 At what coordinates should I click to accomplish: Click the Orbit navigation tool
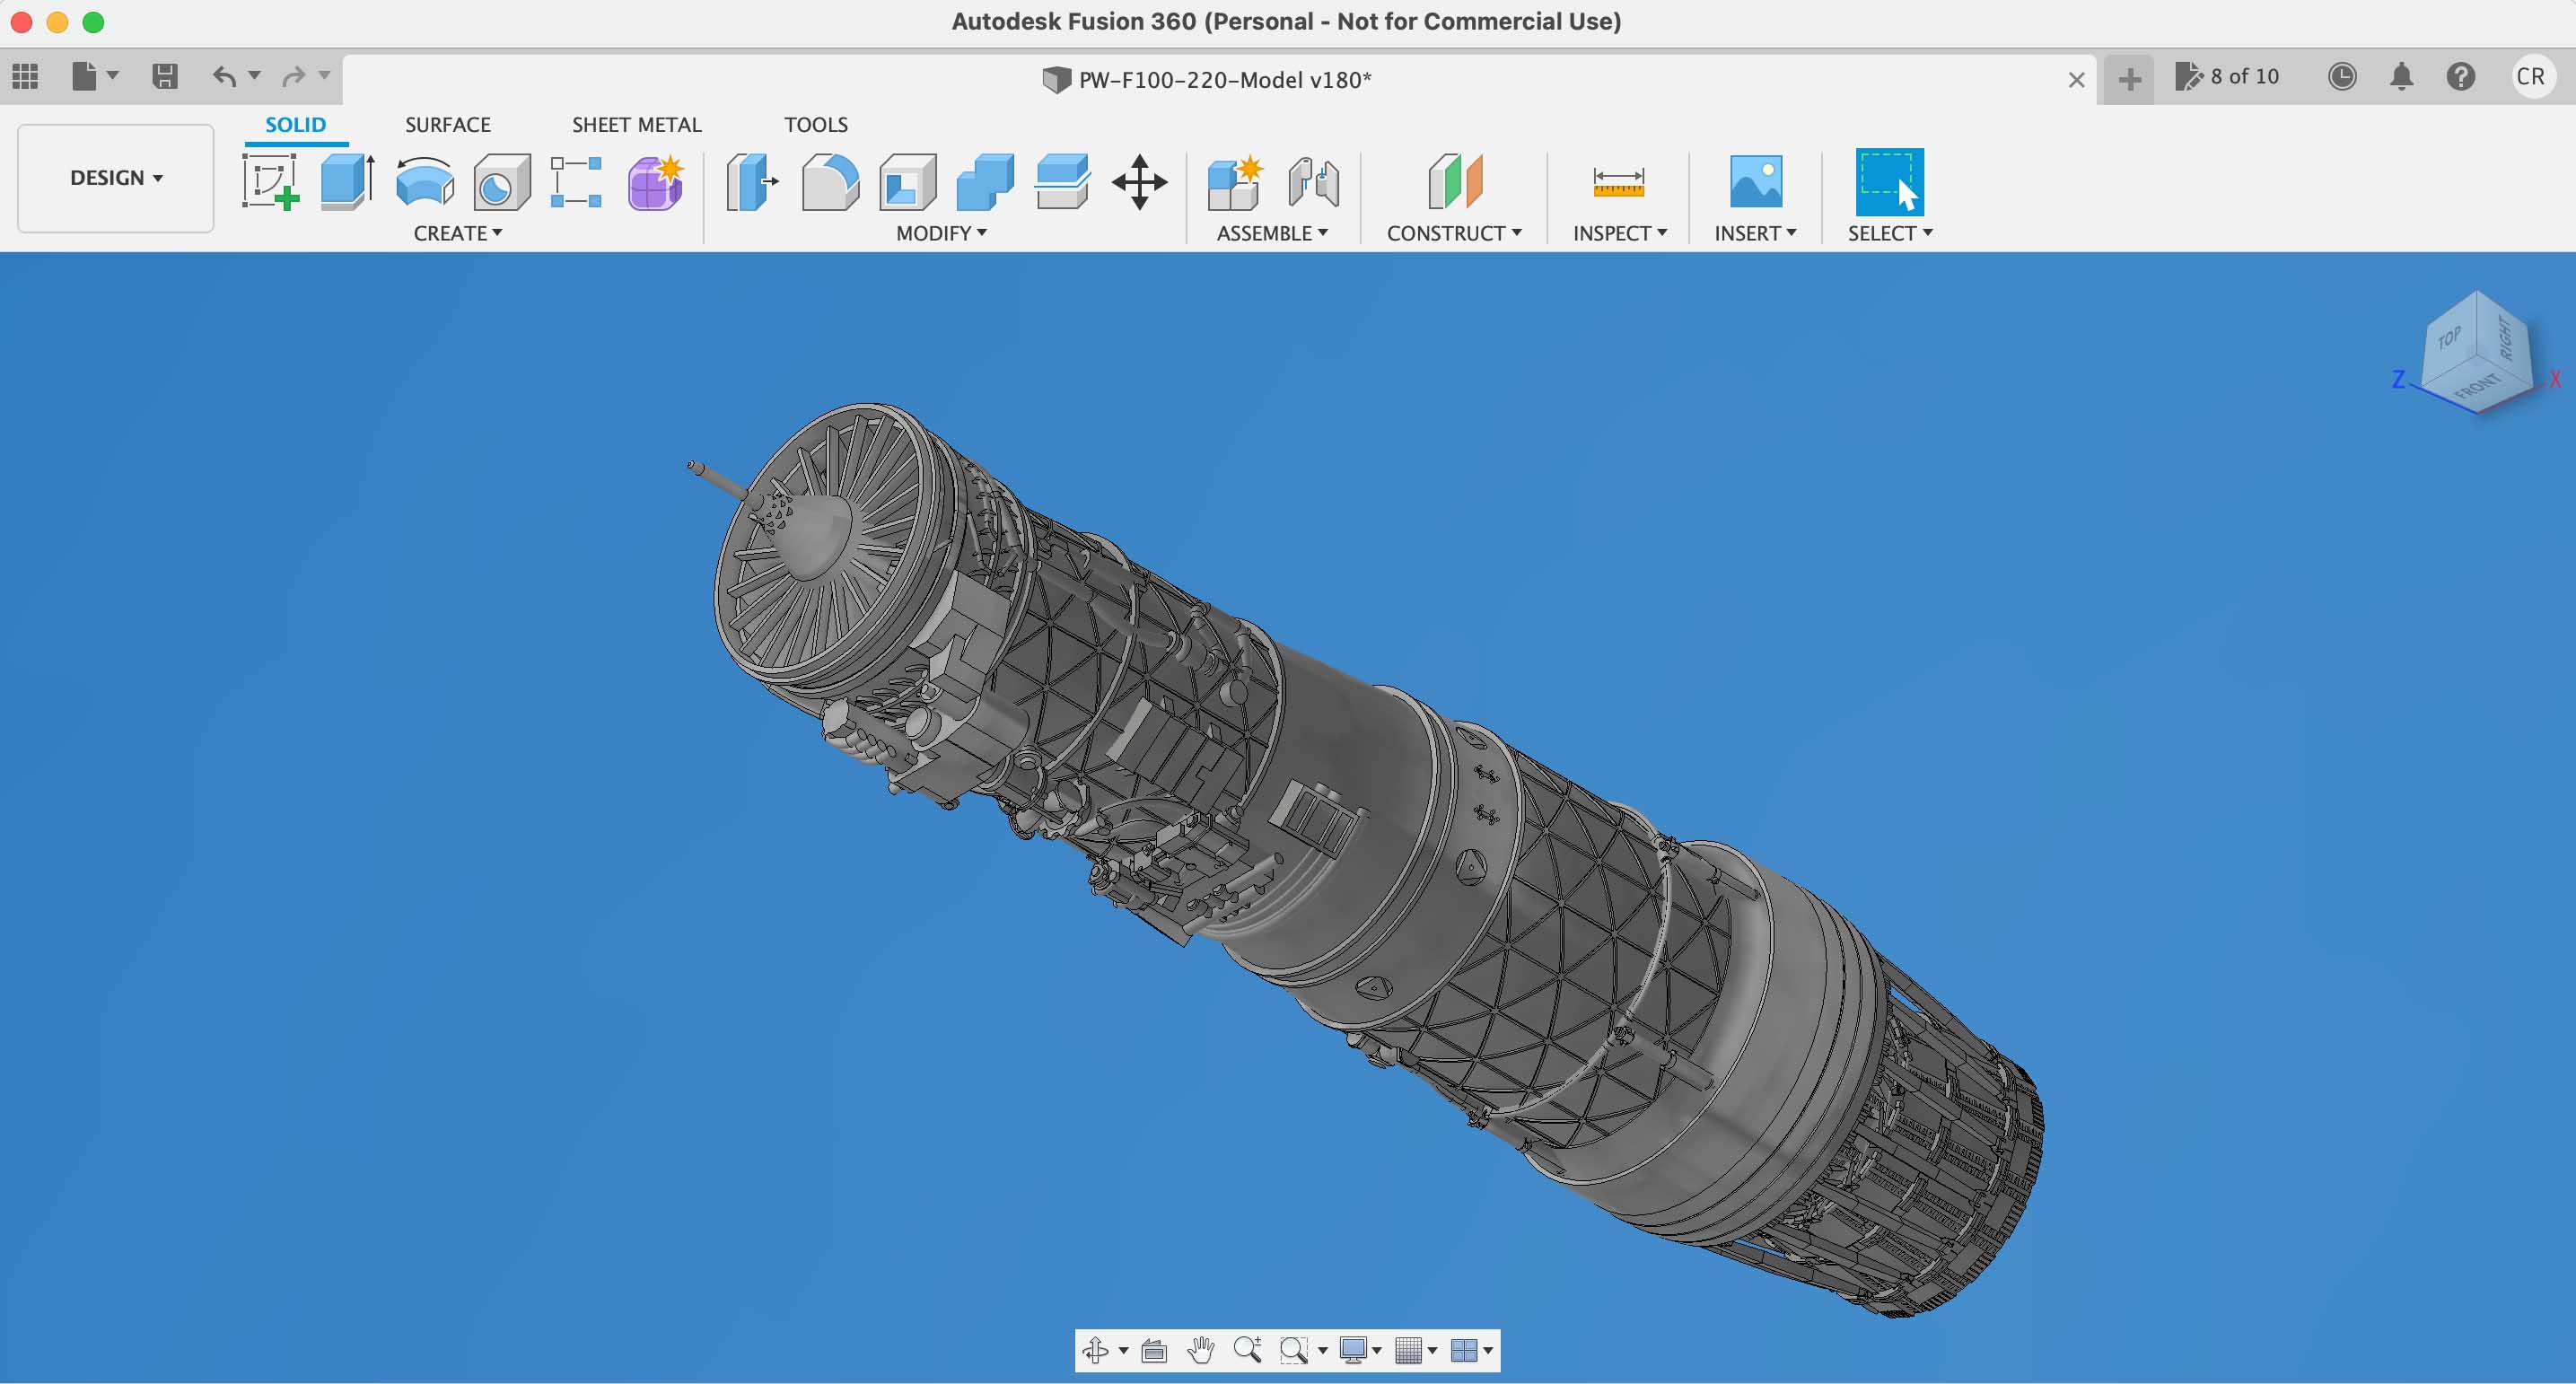(1096, 1350)
